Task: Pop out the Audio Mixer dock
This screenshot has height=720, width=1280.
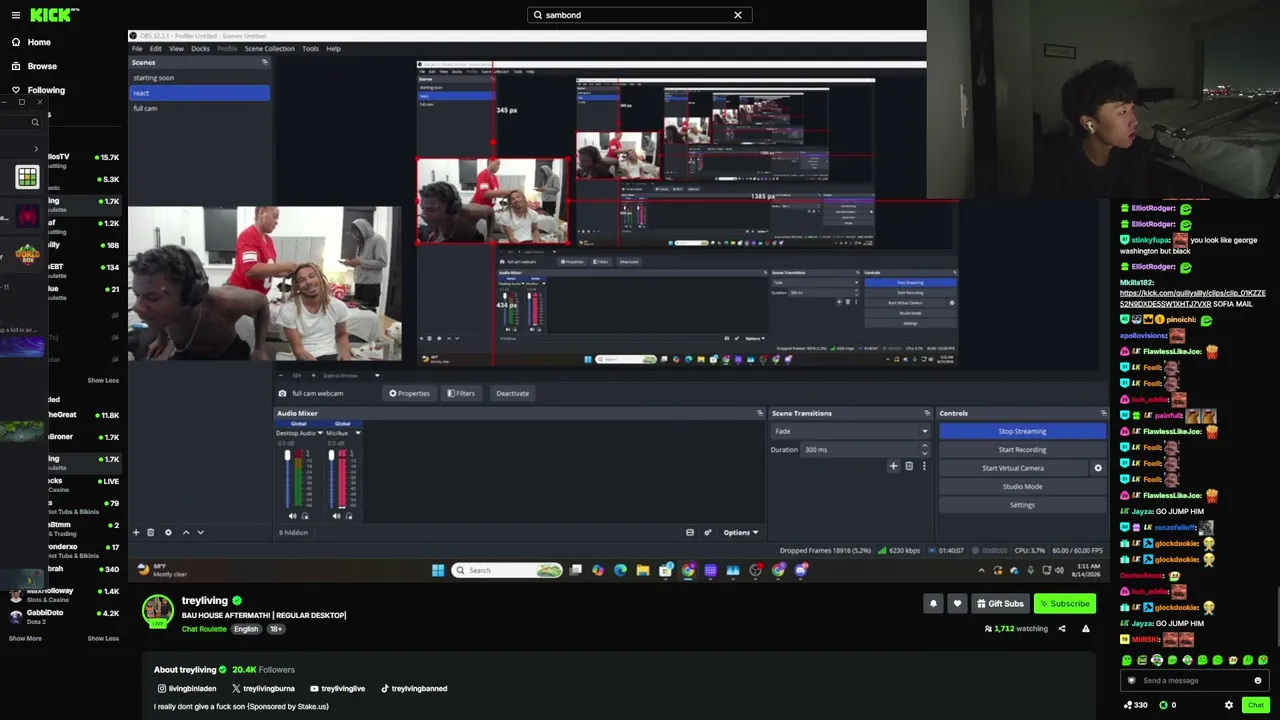Action: tap(760, 413)
